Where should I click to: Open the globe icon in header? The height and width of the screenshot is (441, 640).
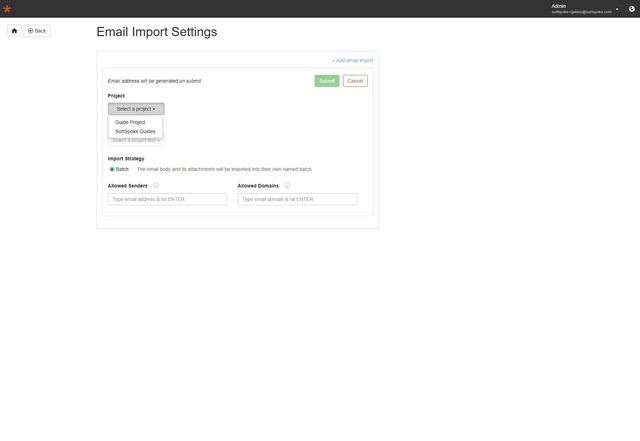click(631, 9)
